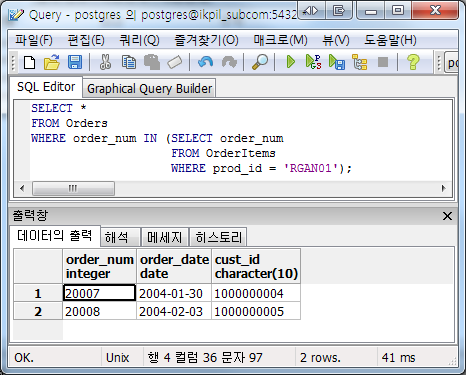Screen dimensions: 466x375
Task: Execute query and save results to file
Action: [x=337, y=62]
